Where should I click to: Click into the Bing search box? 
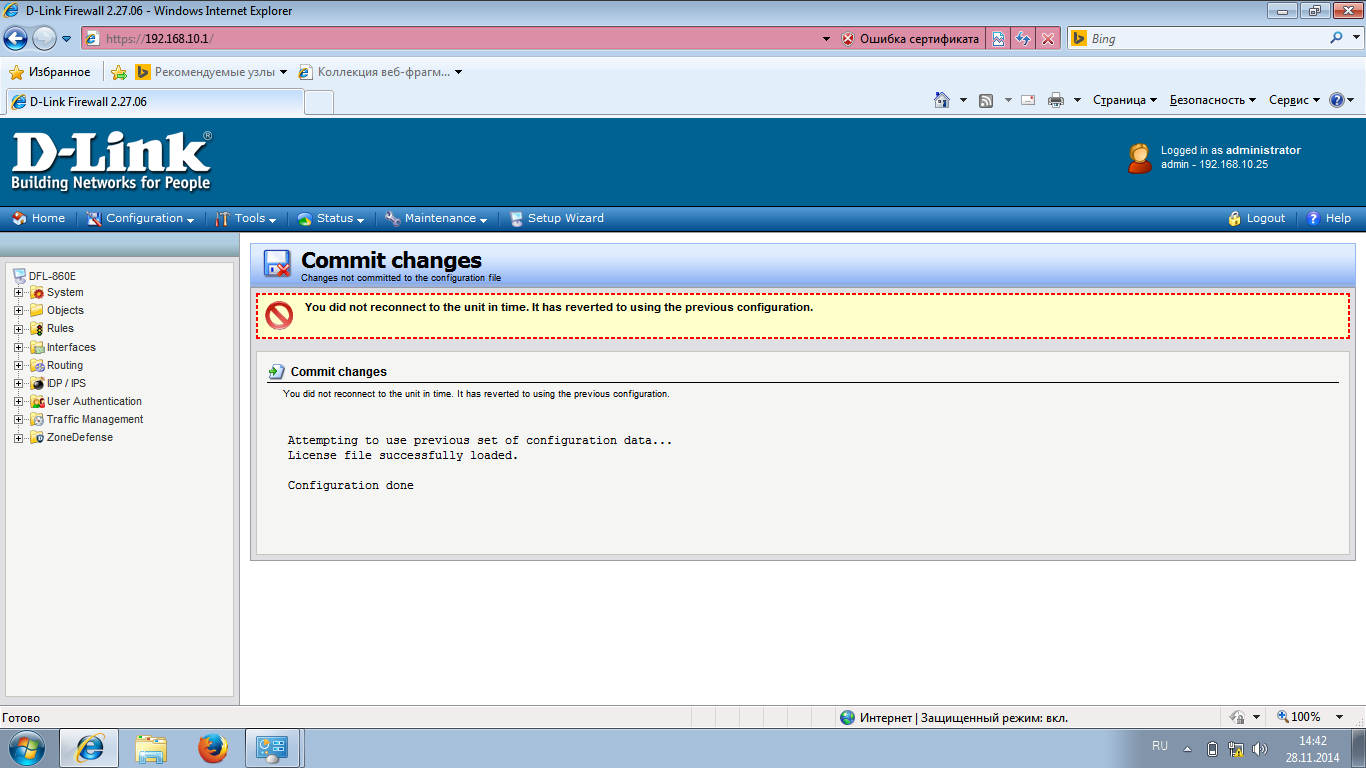tap(1207, 39)
